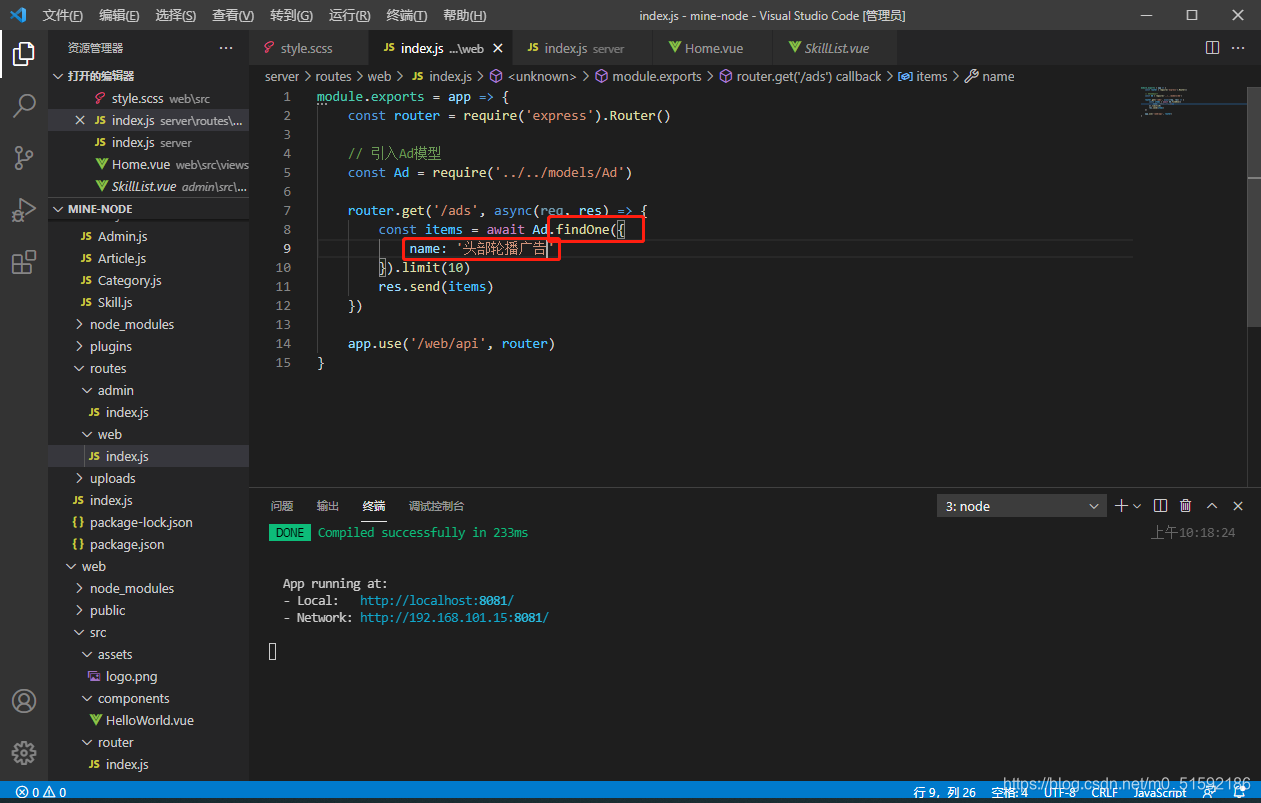Click the line and column indicator 行 9
The height and width of the screenshot is (803, 1261).
(x=944, y=792)
